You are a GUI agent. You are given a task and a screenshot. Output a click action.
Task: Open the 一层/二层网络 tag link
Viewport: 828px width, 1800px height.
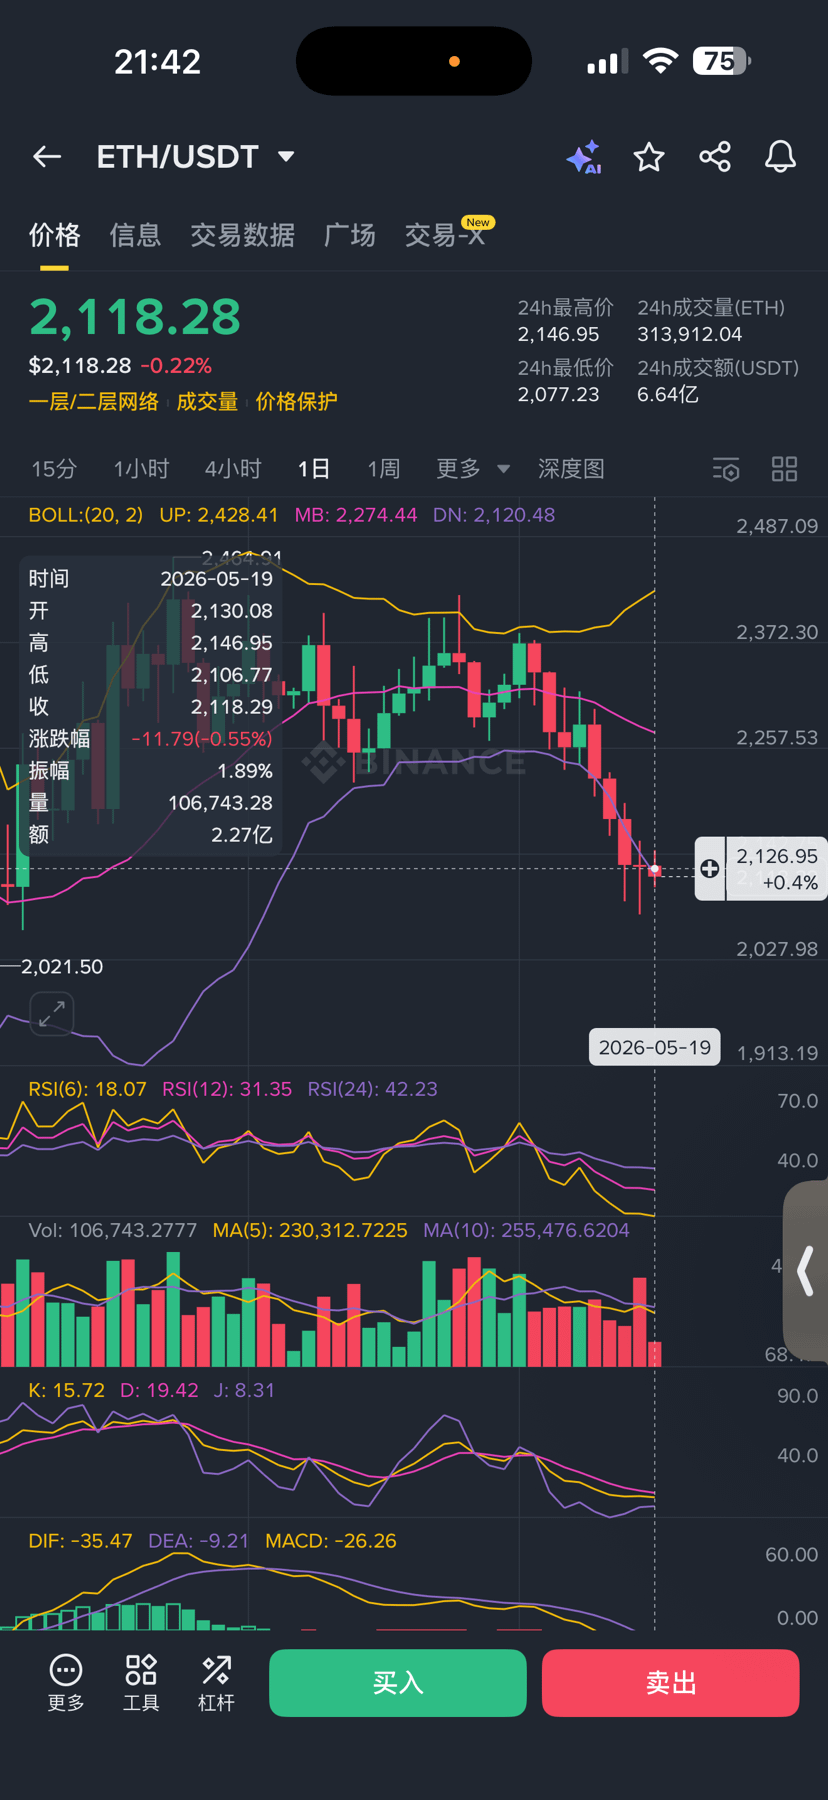(x=93, y=402)
